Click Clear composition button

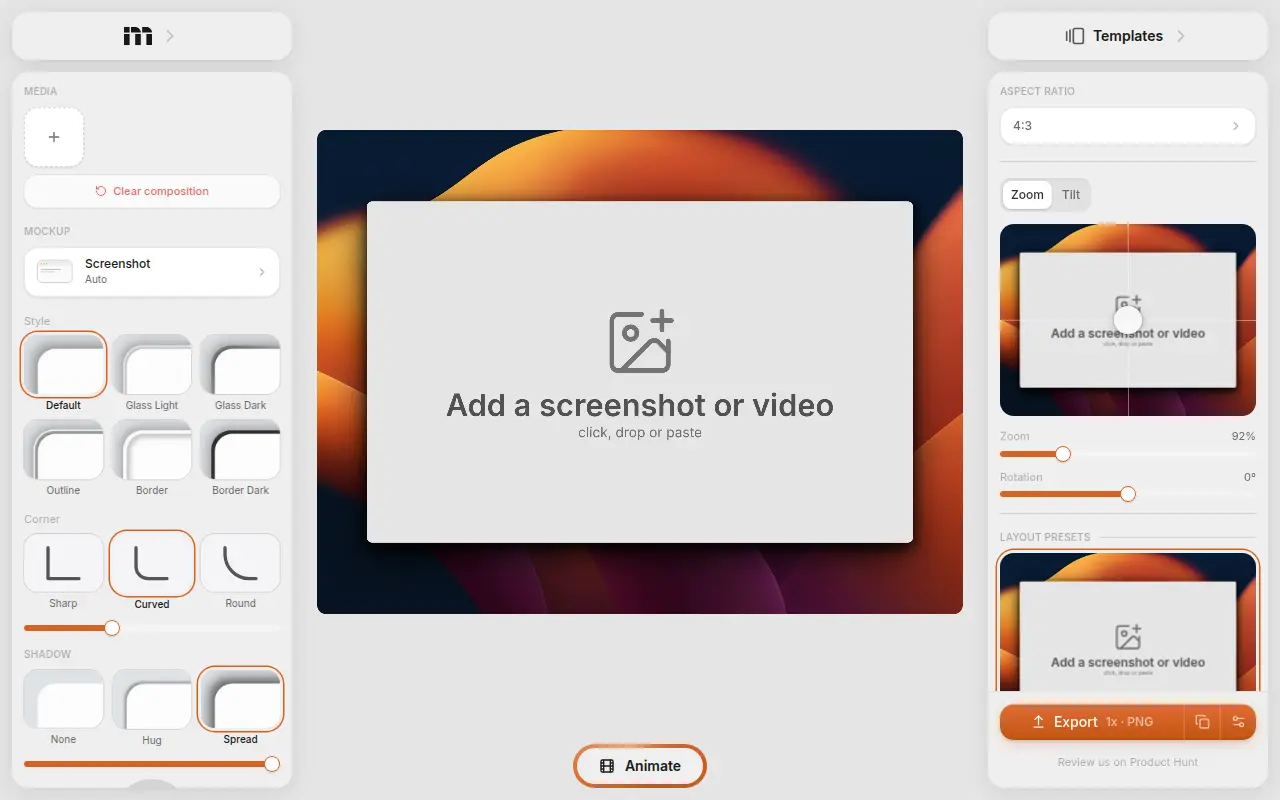pyautogui.click(x=152, y=191)
